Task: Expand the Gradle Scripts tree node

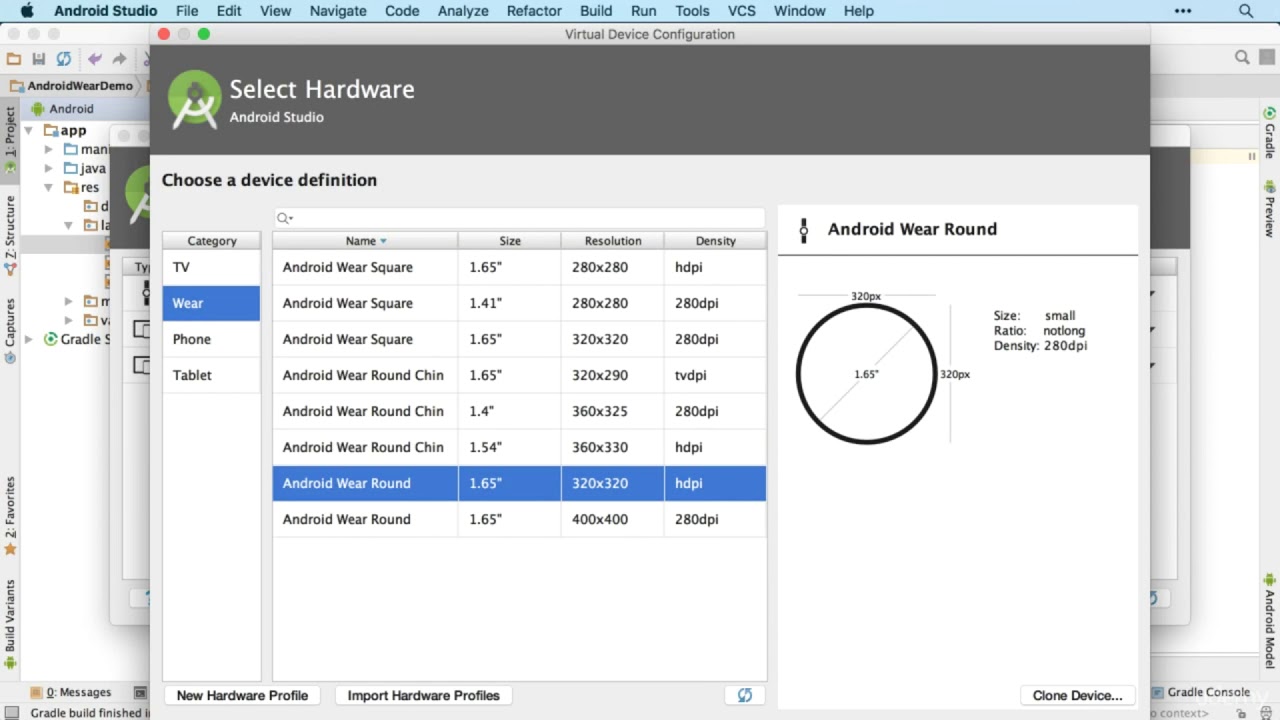Action: pos(29,339)
